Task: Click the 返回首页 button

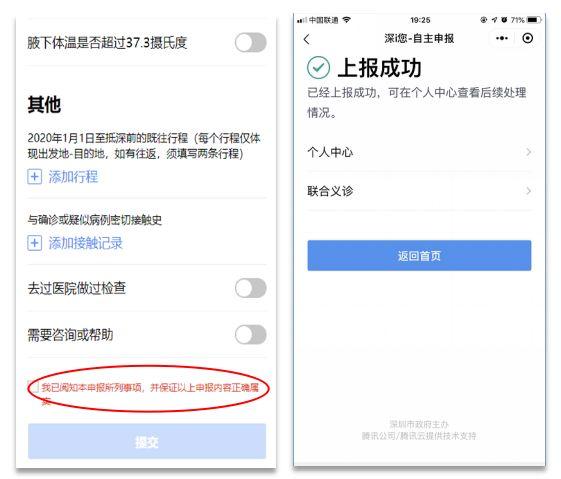Action: coord(419,255)
